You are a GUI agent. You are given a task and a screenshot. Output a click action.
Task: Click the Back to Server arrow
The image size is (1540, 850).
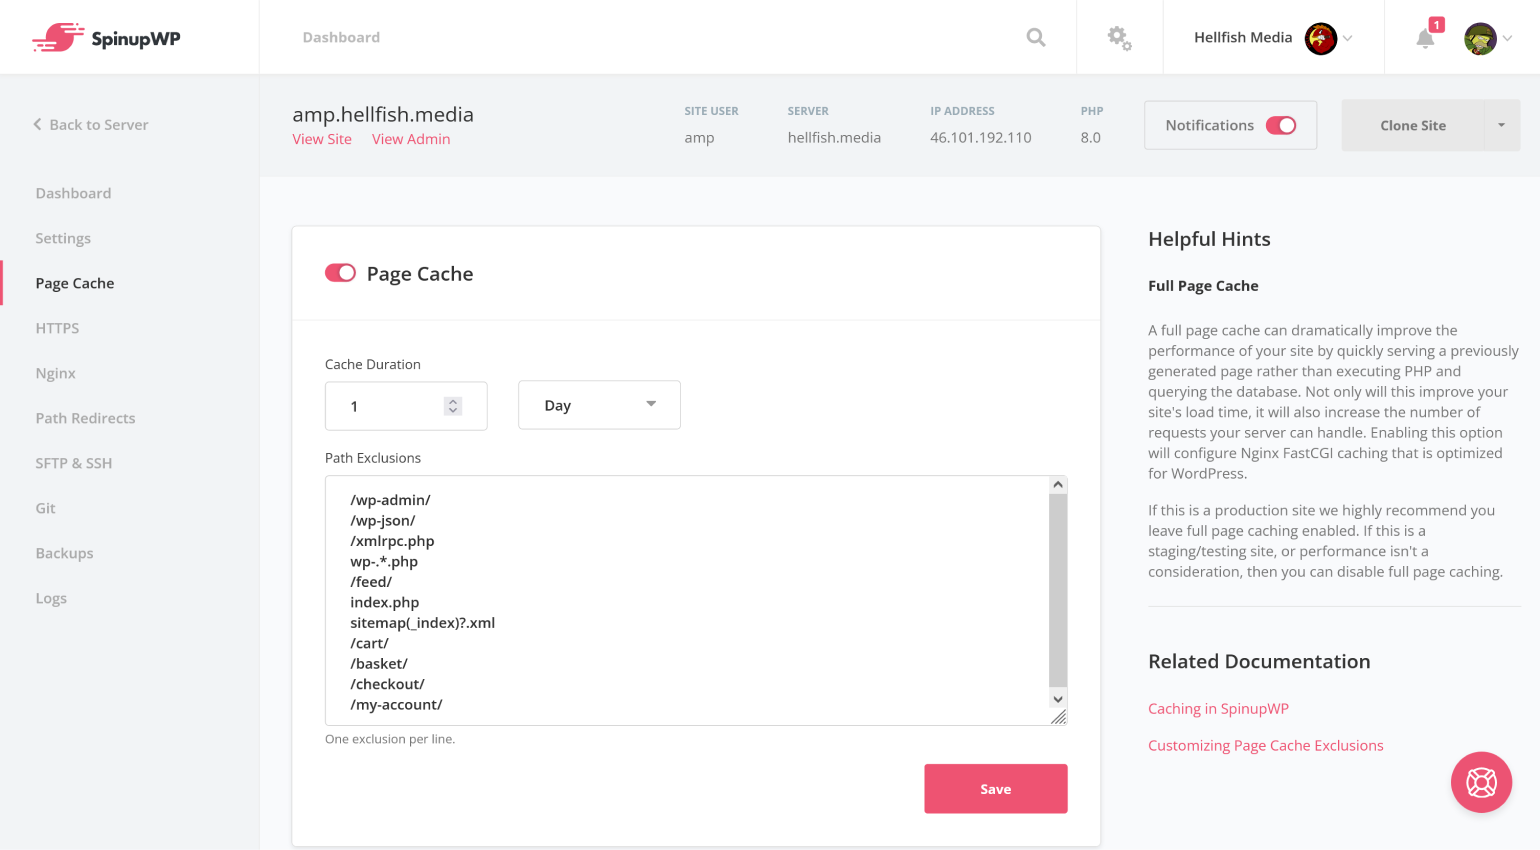(x=38, y=125)
